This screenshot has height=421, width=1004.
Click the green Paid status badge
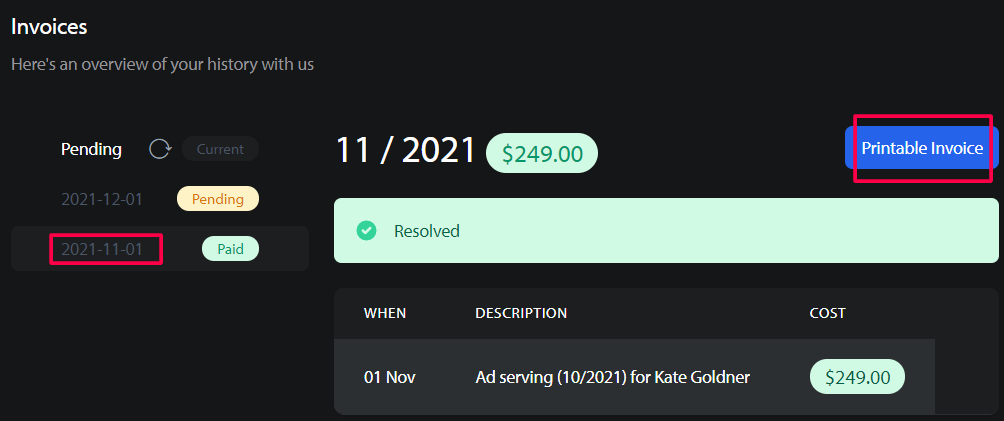click(x=231, y=249)
